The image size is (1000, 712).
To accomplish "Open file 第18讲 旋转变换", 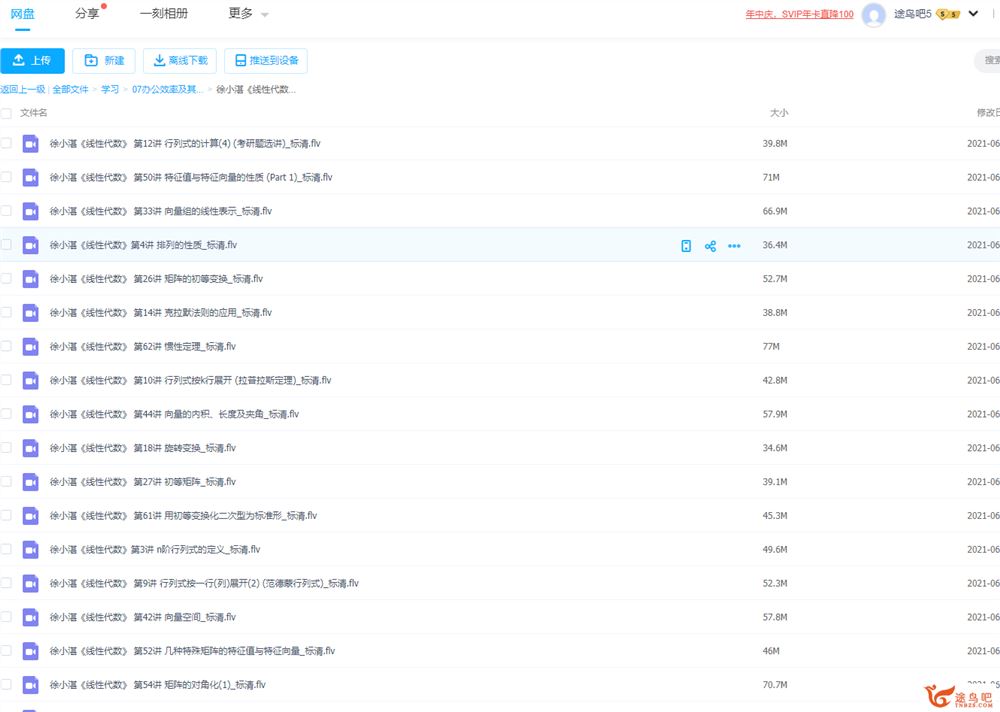I will [x=143, y=448].
